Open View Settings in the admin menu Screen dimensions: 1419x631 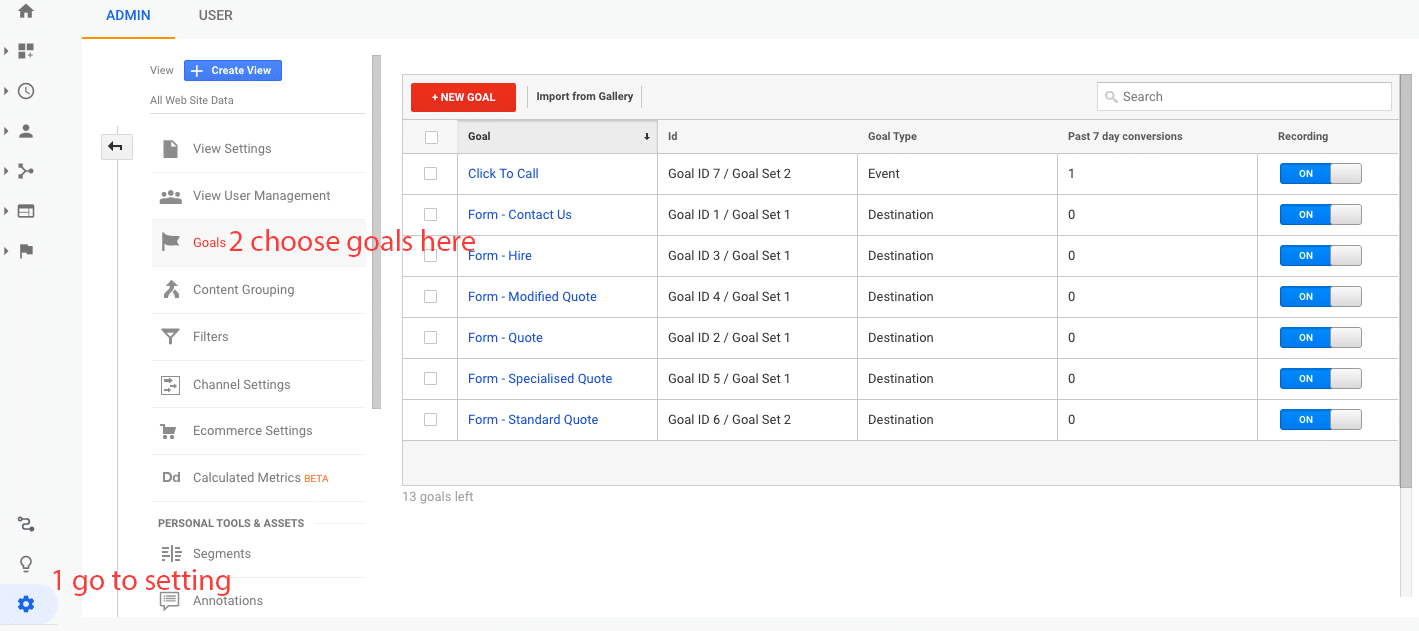click(x=232, y=149)
